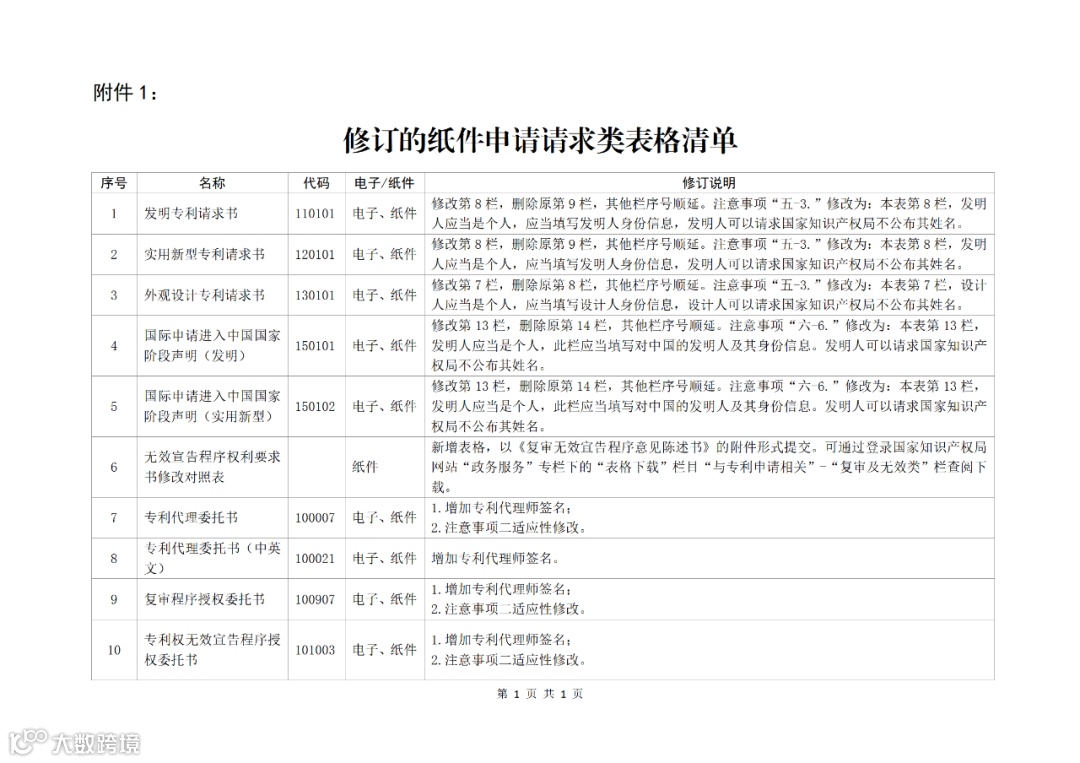Screen dimensions: 1080x763
Task: Click the title 修订的纸件申请请求类表格清单
Action: [541, 140]
